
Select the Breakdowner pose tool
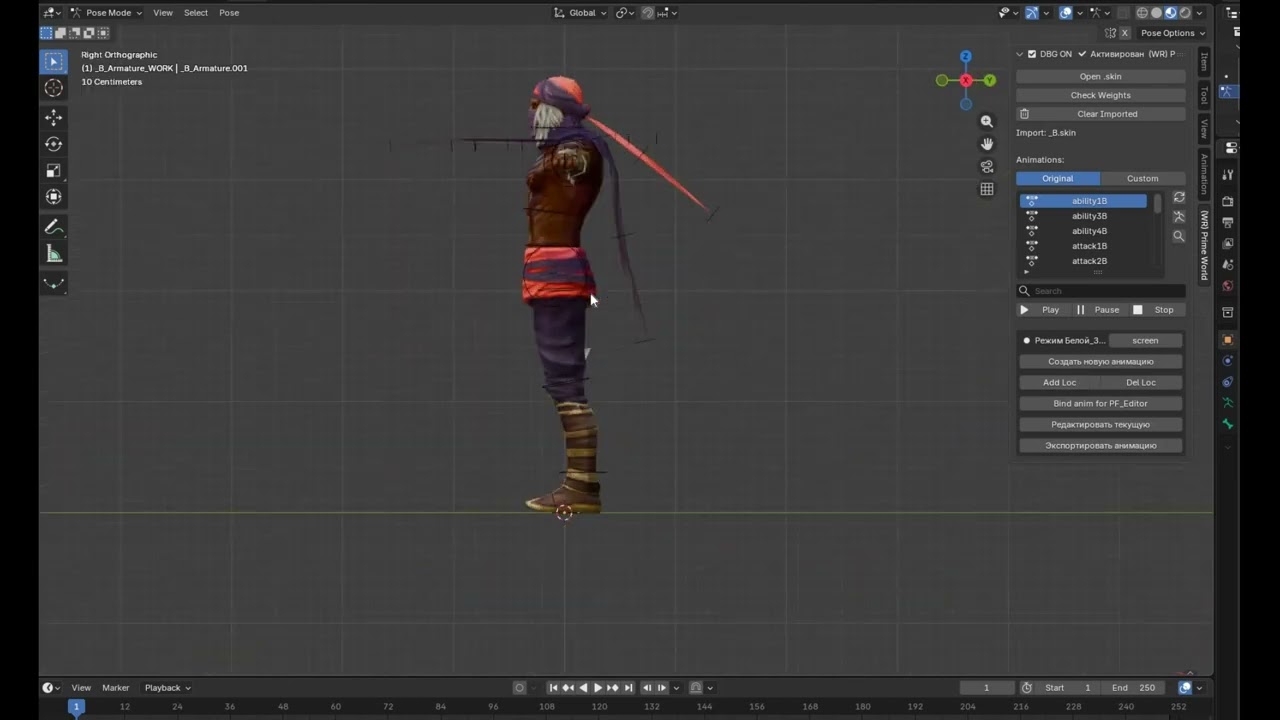54,284
